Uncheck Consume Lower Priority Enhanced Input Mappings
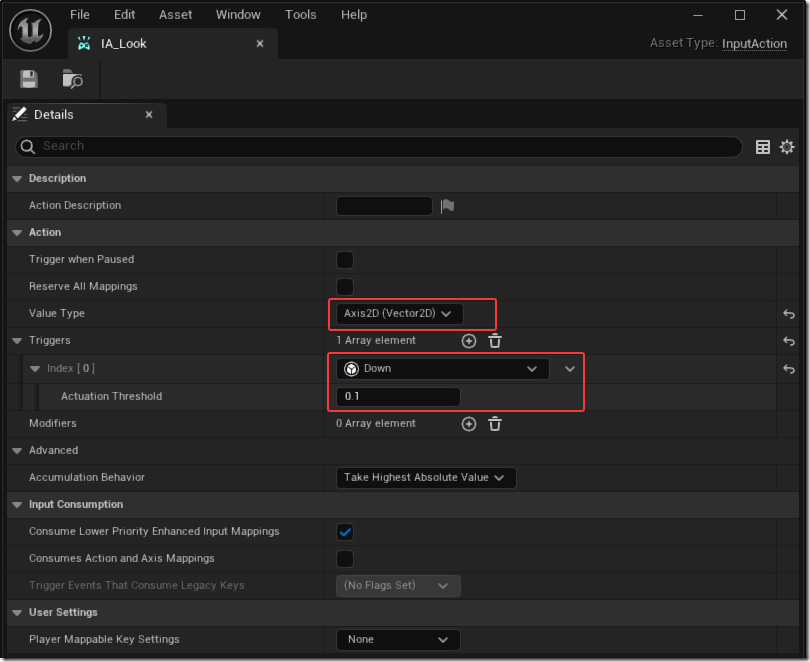Viewport: 810px width, 662px height. click(345, 532)
